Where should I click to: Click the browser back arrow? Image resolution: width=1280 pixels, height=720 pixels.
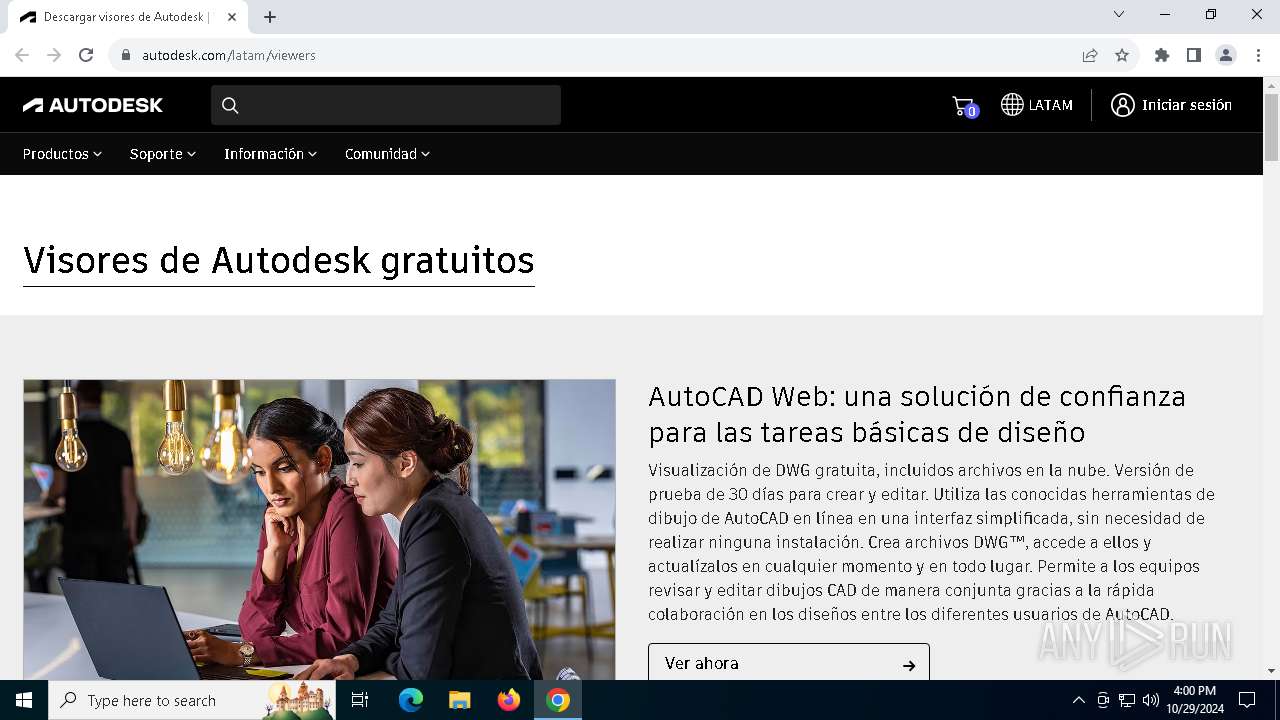click(x=22, y=55)
